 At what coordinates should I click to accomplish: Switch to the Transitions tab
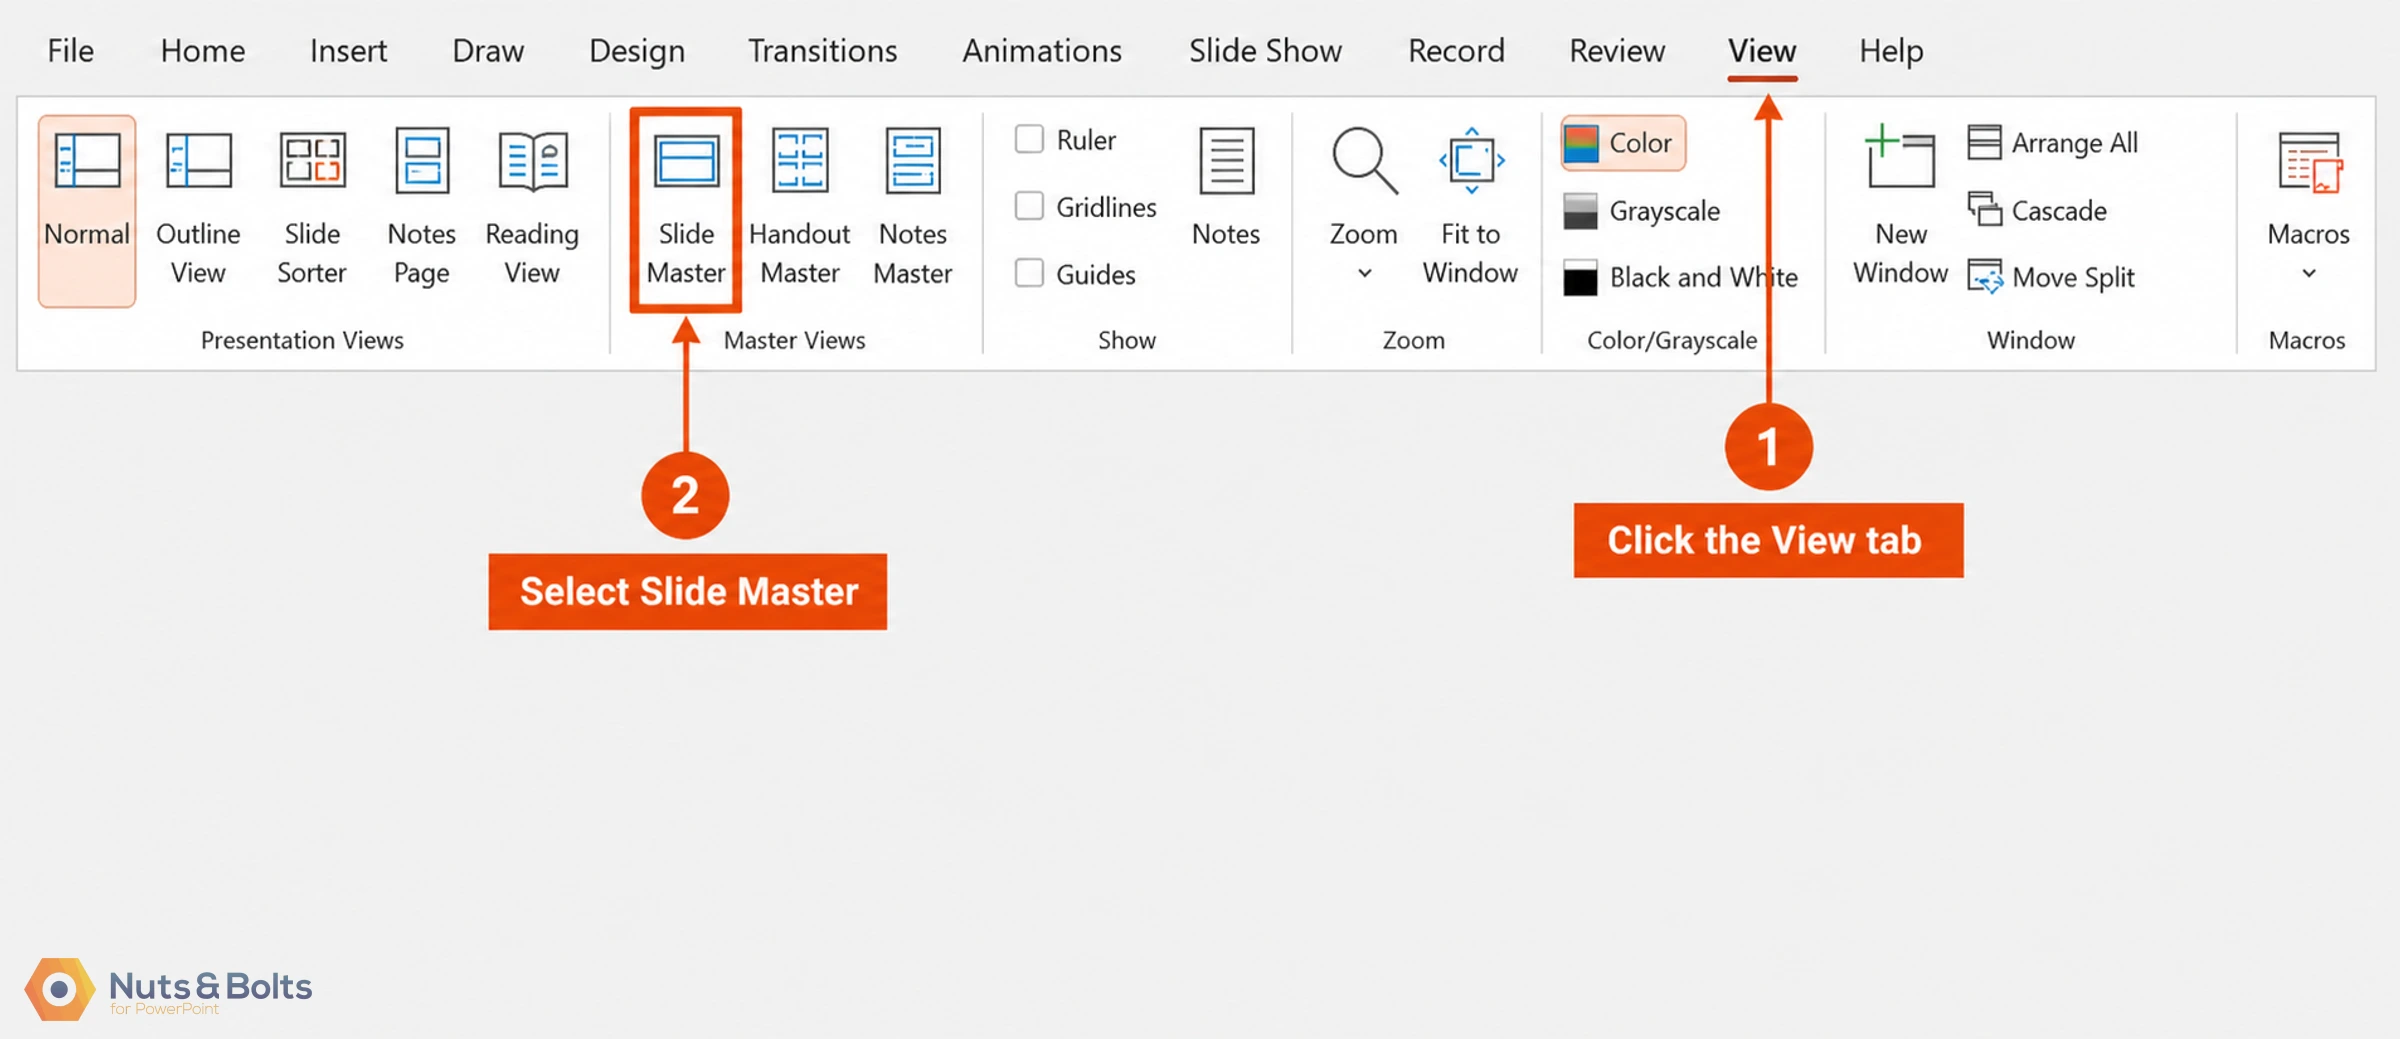(x=823, y=50)
